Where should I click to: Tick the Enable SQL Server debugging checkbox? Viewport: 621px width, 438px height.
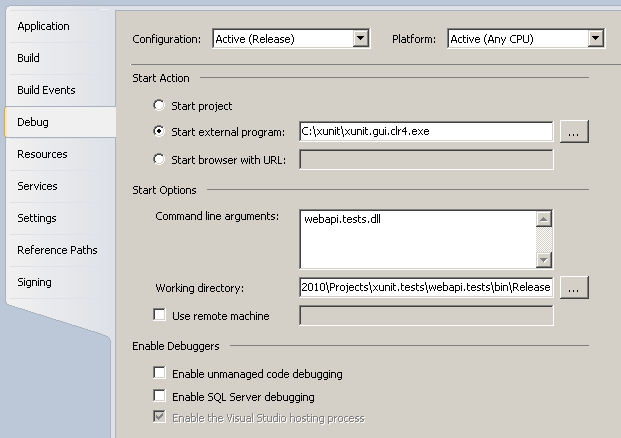tap(159, 396)
